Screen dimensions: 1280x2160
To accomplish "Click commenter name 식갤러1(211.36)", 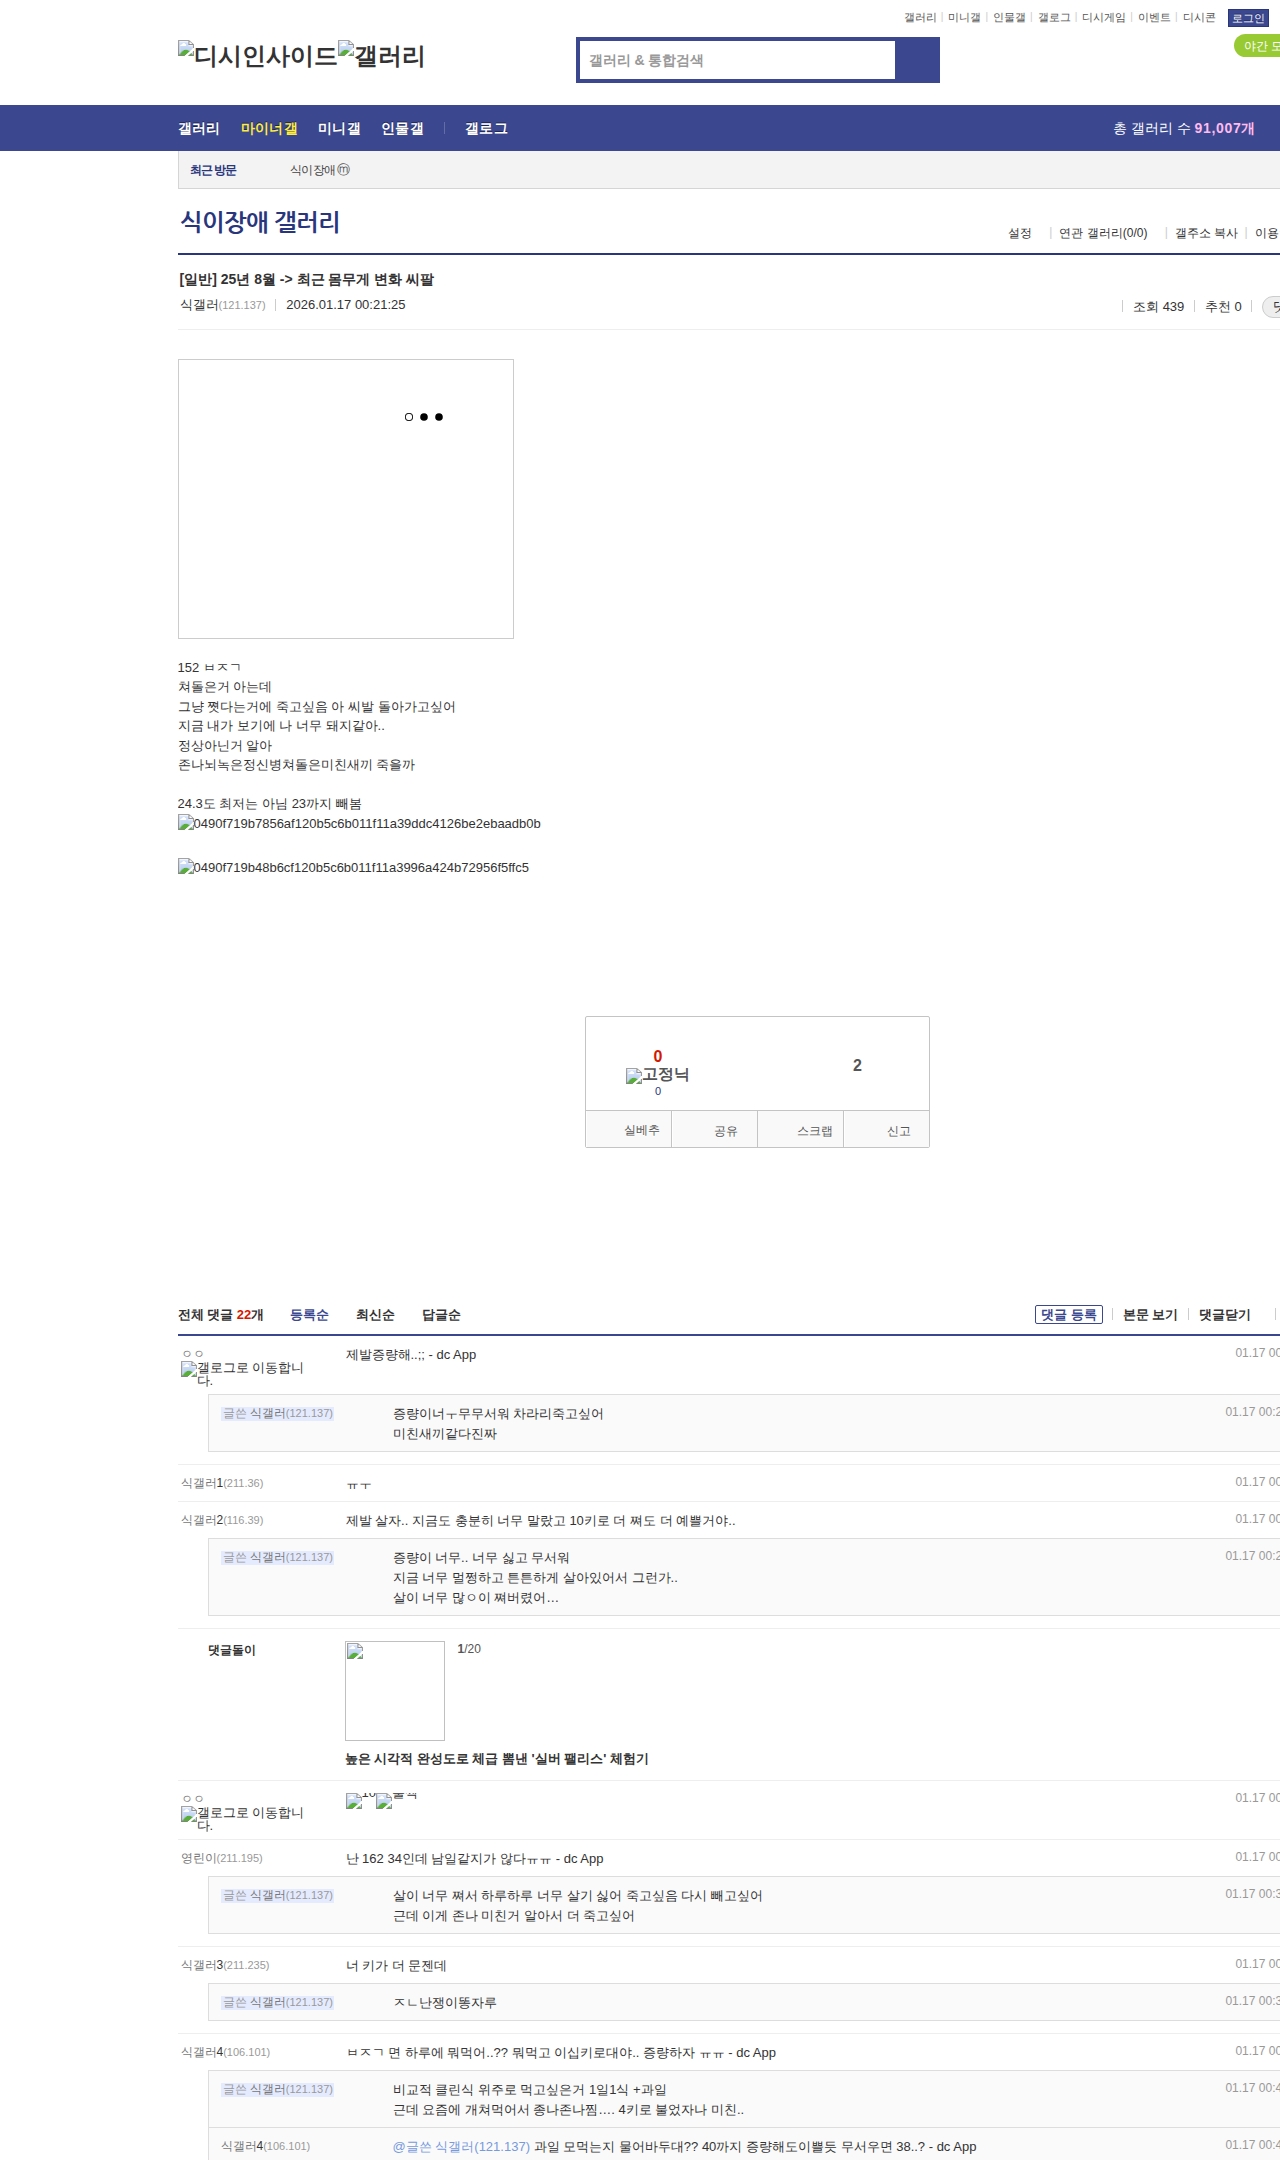I will 222,1483.
